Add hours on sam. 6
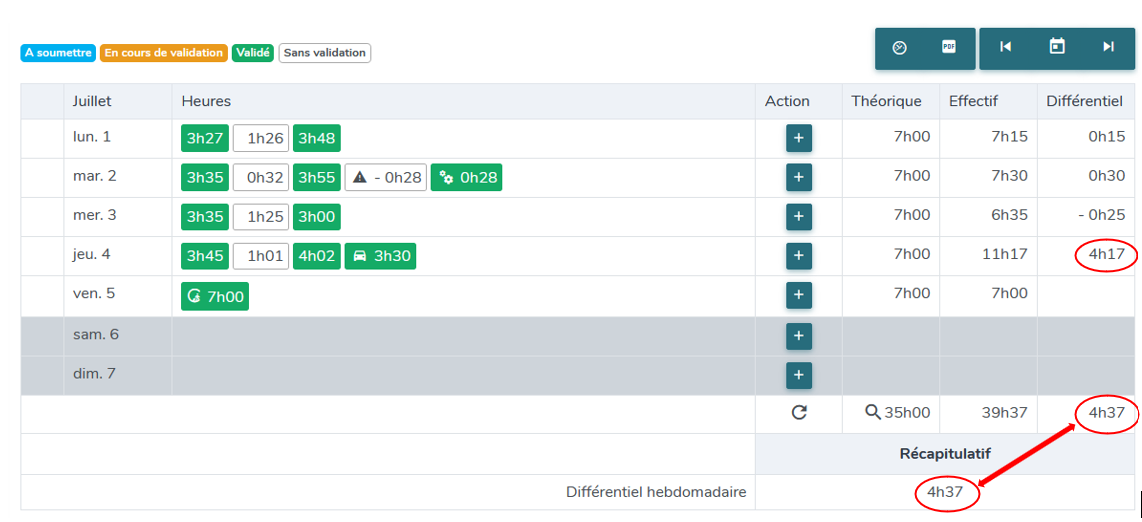1142x522 pixels. tap(798, 336)
